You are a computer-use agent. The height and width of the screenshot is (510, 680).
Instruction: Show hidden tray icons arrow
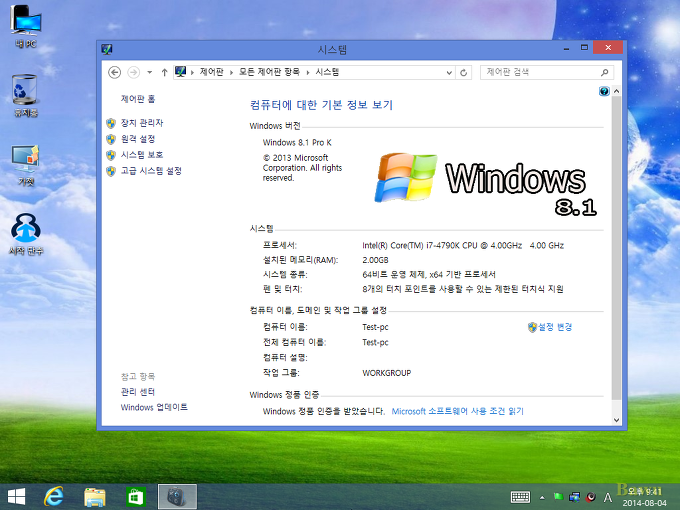coord(542,497)
